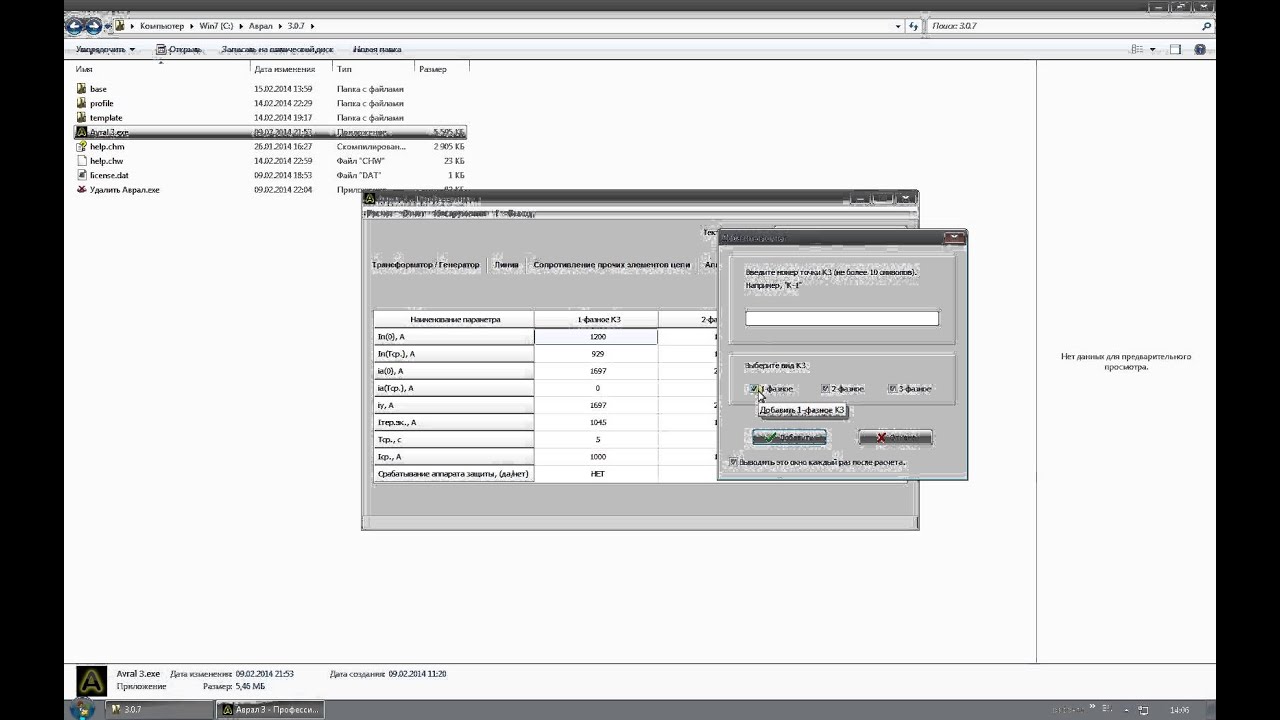Click the help.chm file icon

[82, 146]
